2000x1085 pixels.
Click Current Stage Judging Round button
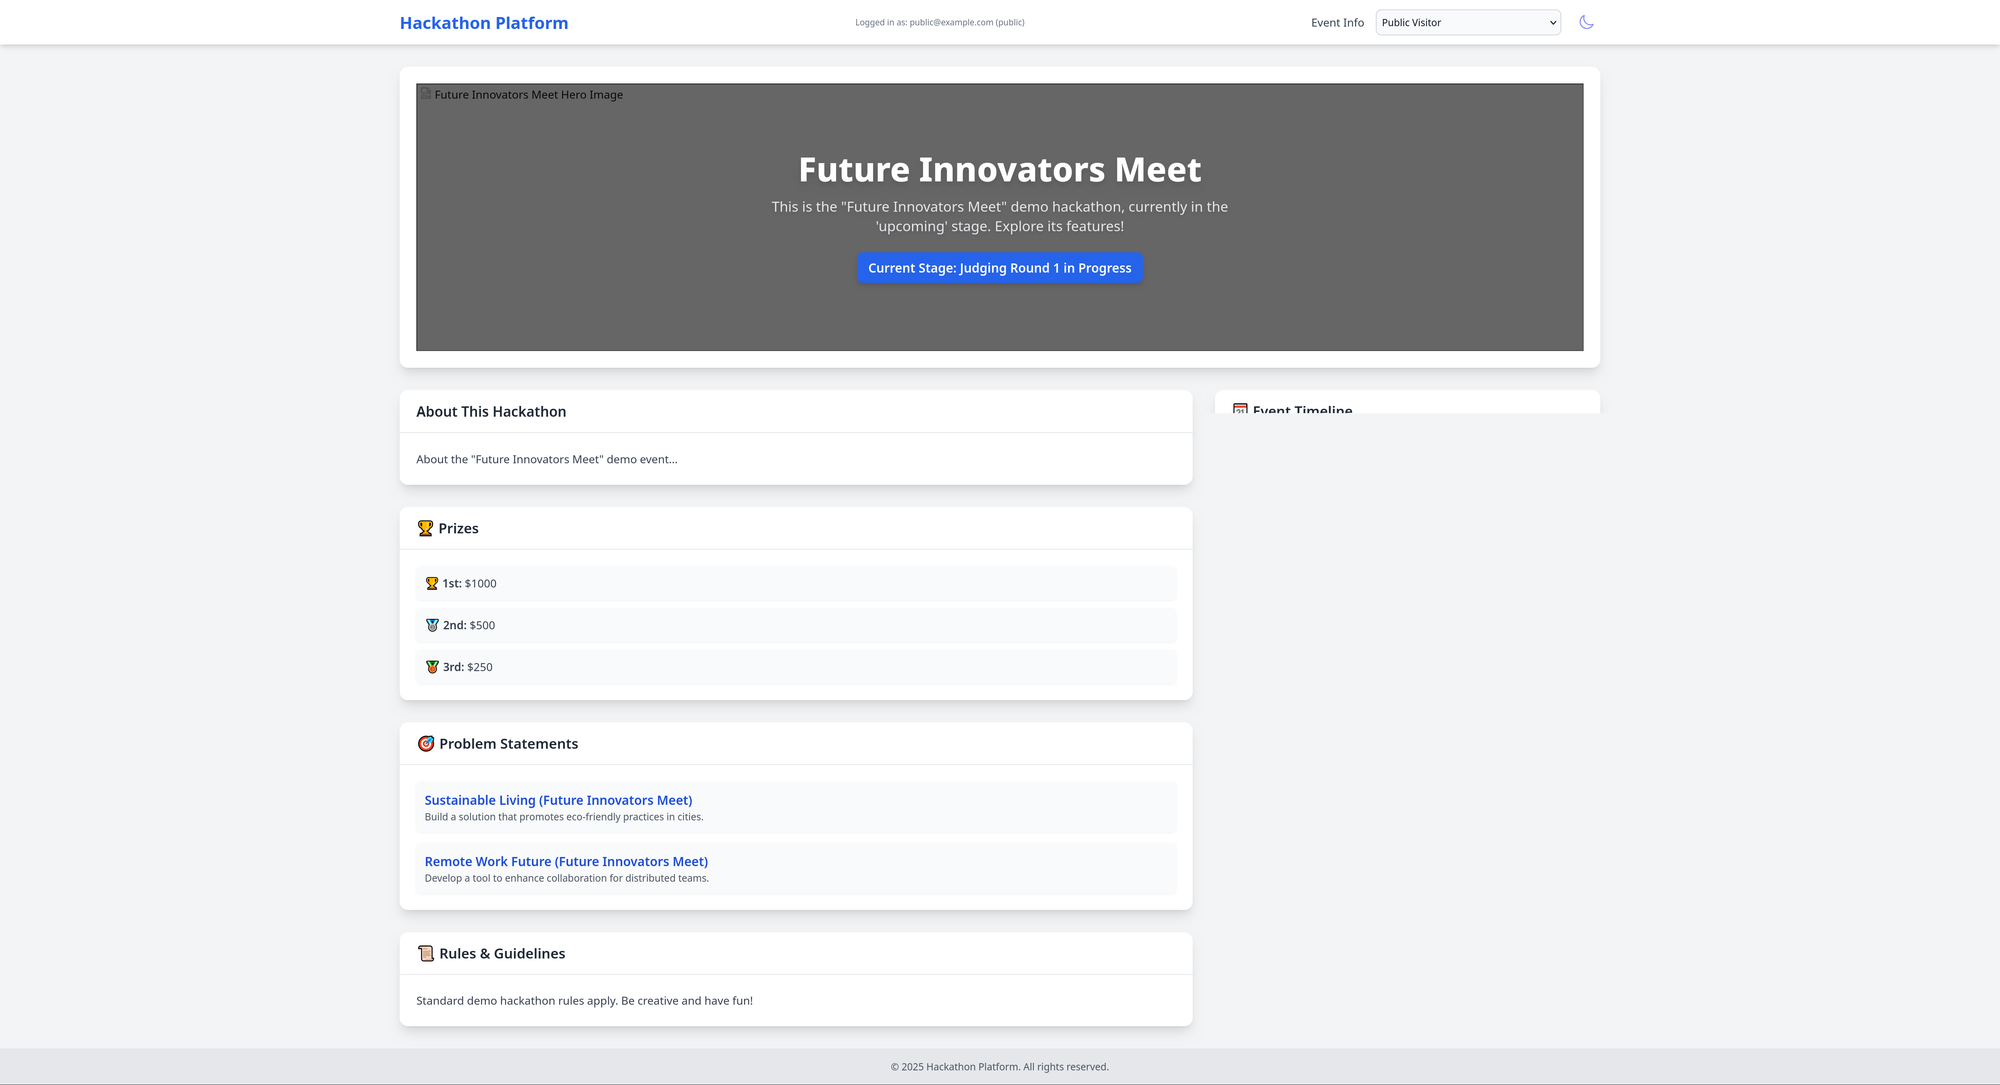999,268
